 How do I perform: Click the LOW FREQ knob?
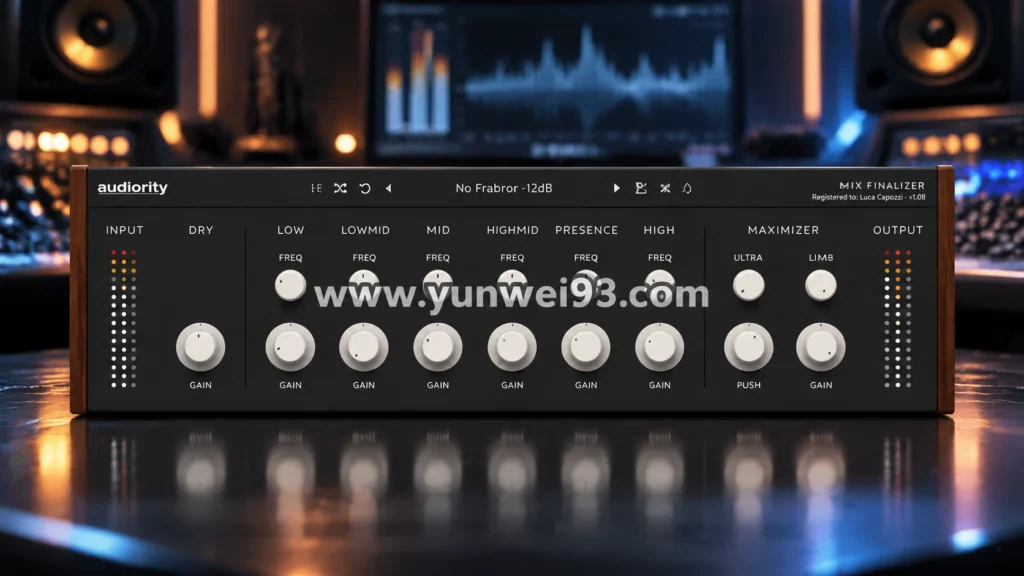coord(290,285)
